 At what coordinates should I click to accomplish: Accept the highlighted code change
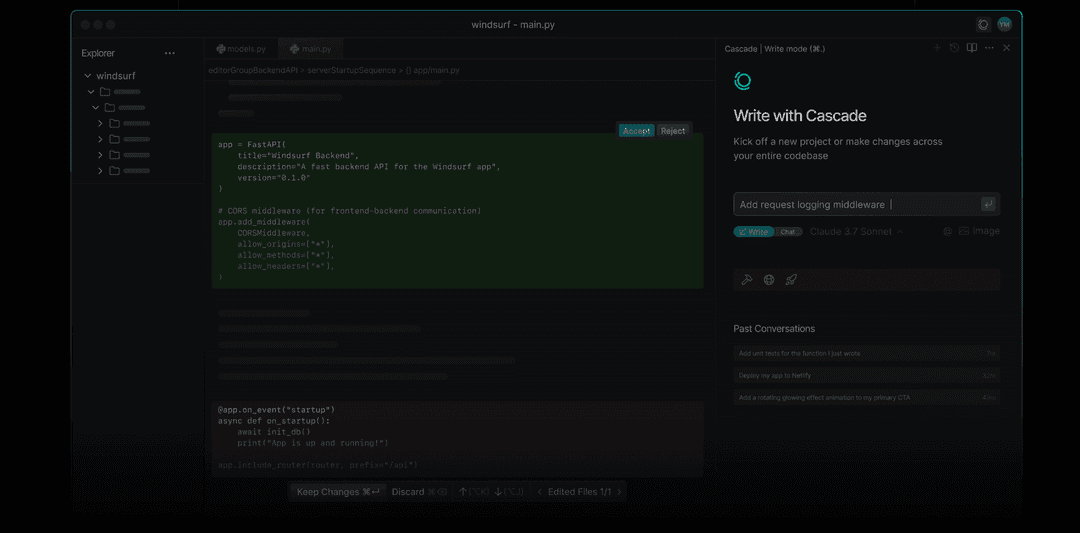636,131
